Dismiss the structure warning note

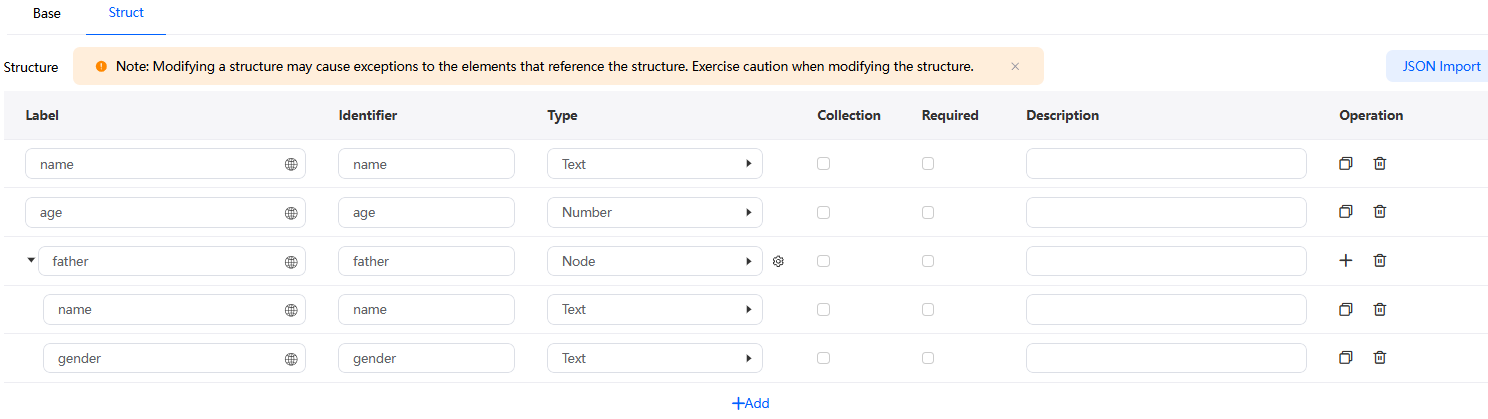(x=1015, y=66)
